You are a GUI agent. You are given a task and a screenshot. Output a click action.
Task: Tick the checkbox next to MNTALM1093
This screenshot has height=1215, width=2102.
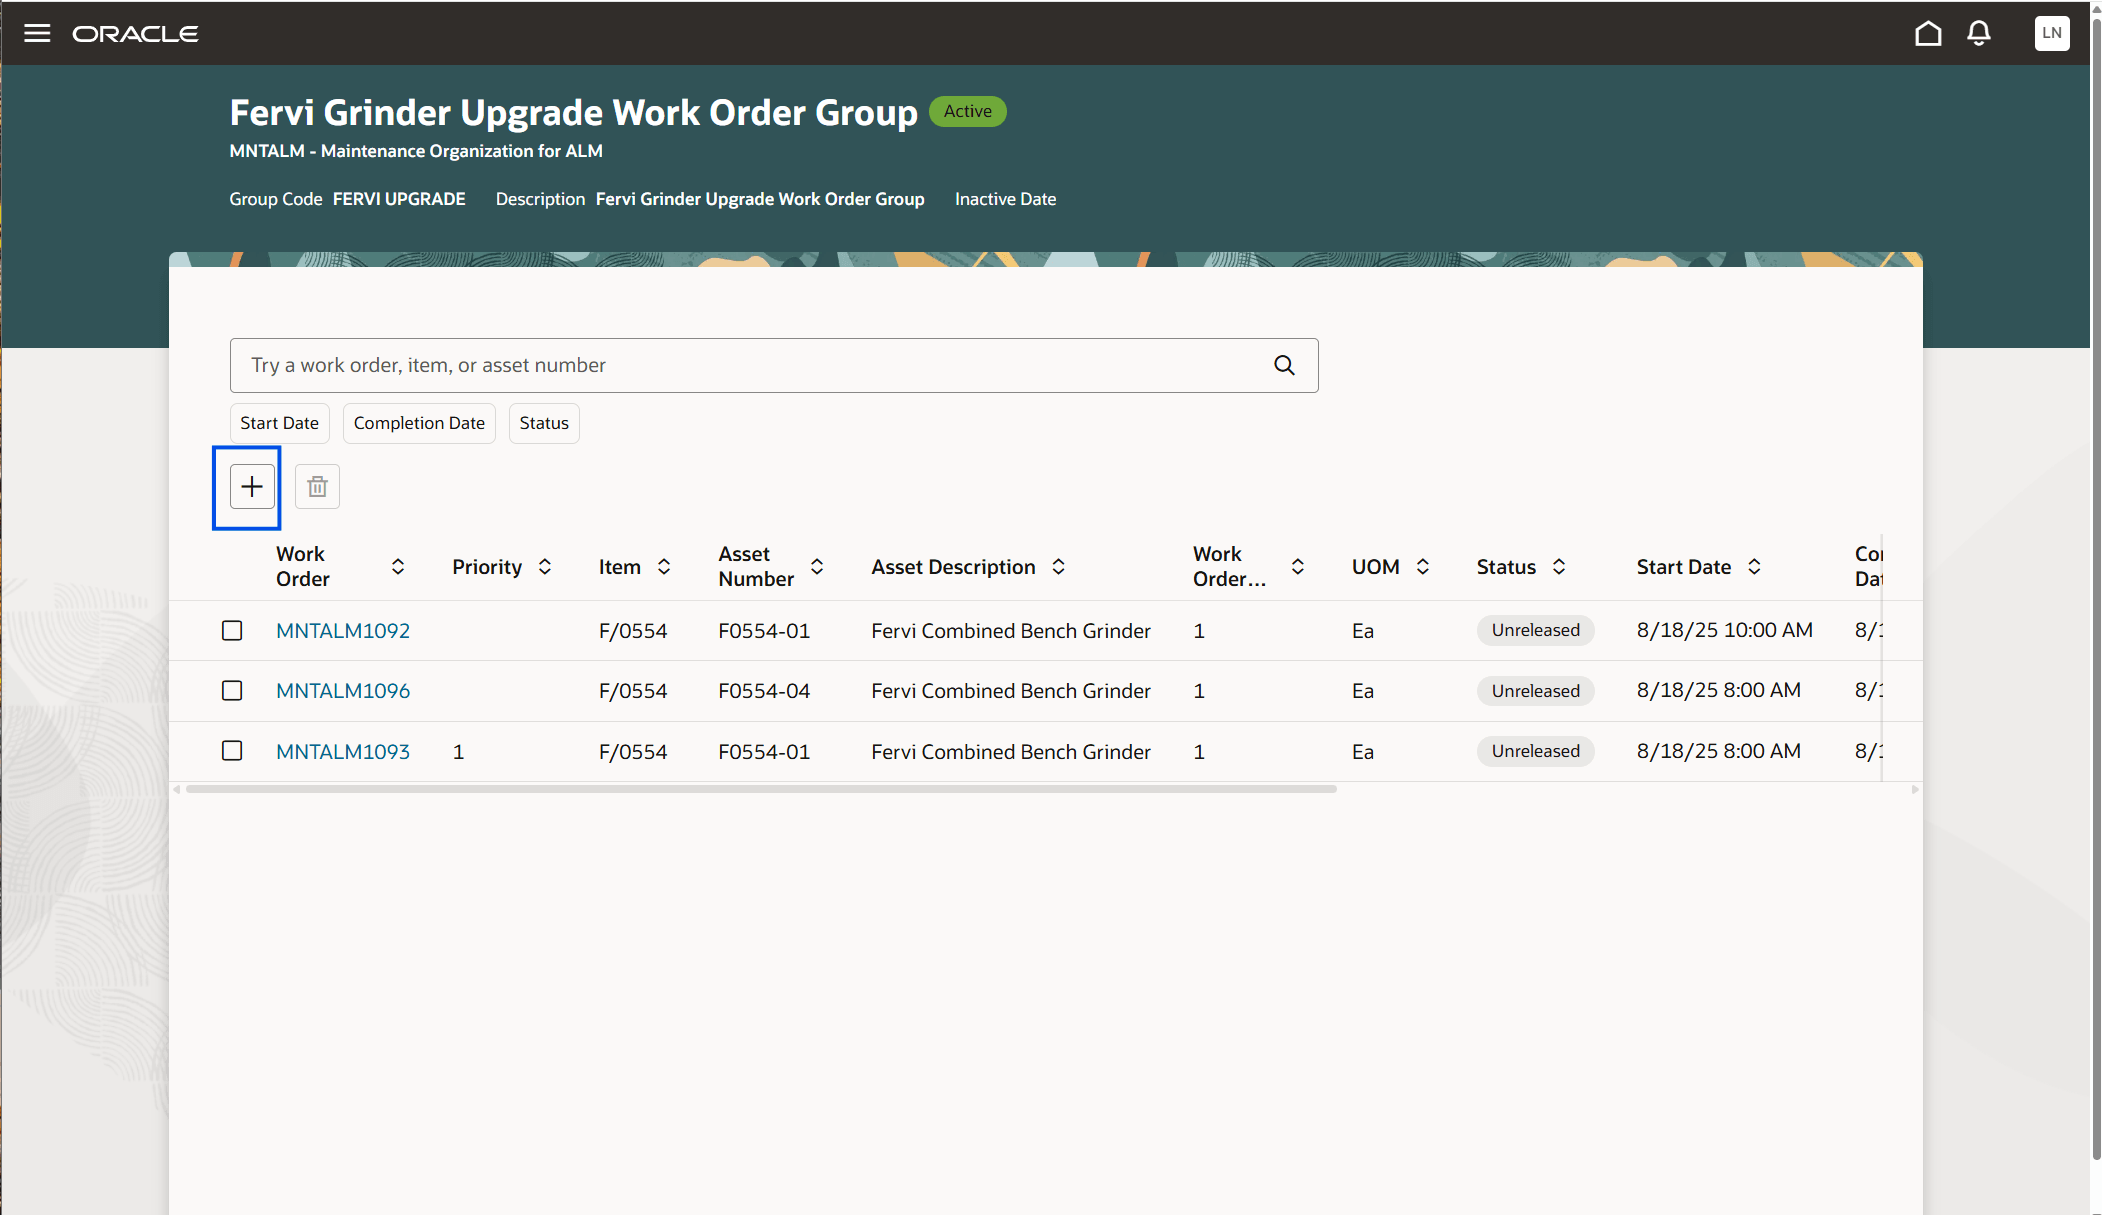coord(232,751)
